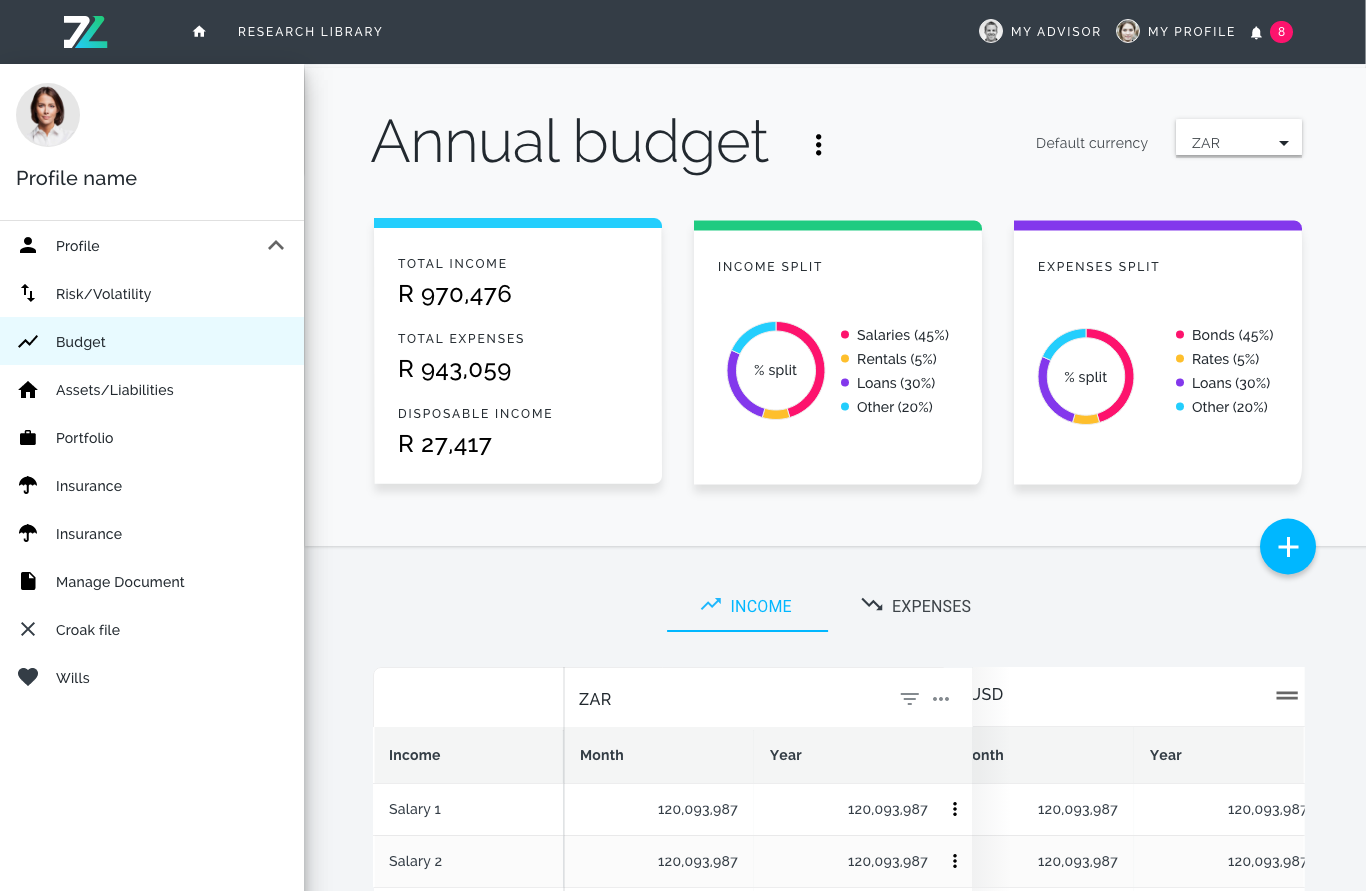Click the filter icon in ZAR column
This screenshot has height=891, width=1366.
(x=909, y=699)
